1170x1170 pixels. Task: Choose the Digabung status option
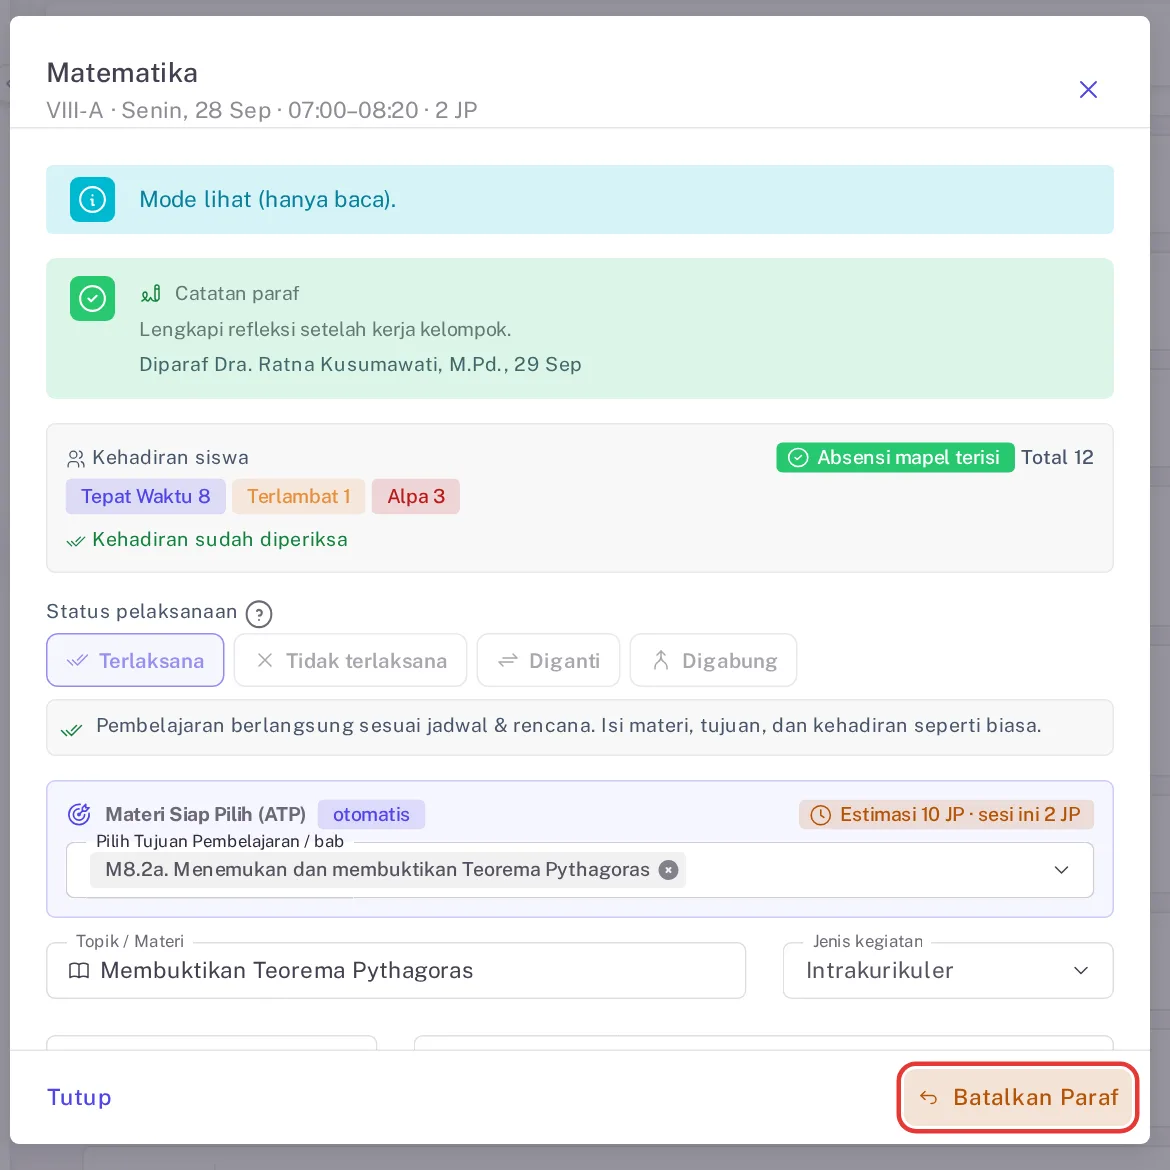pyautogui.click(x=713, y=660)
